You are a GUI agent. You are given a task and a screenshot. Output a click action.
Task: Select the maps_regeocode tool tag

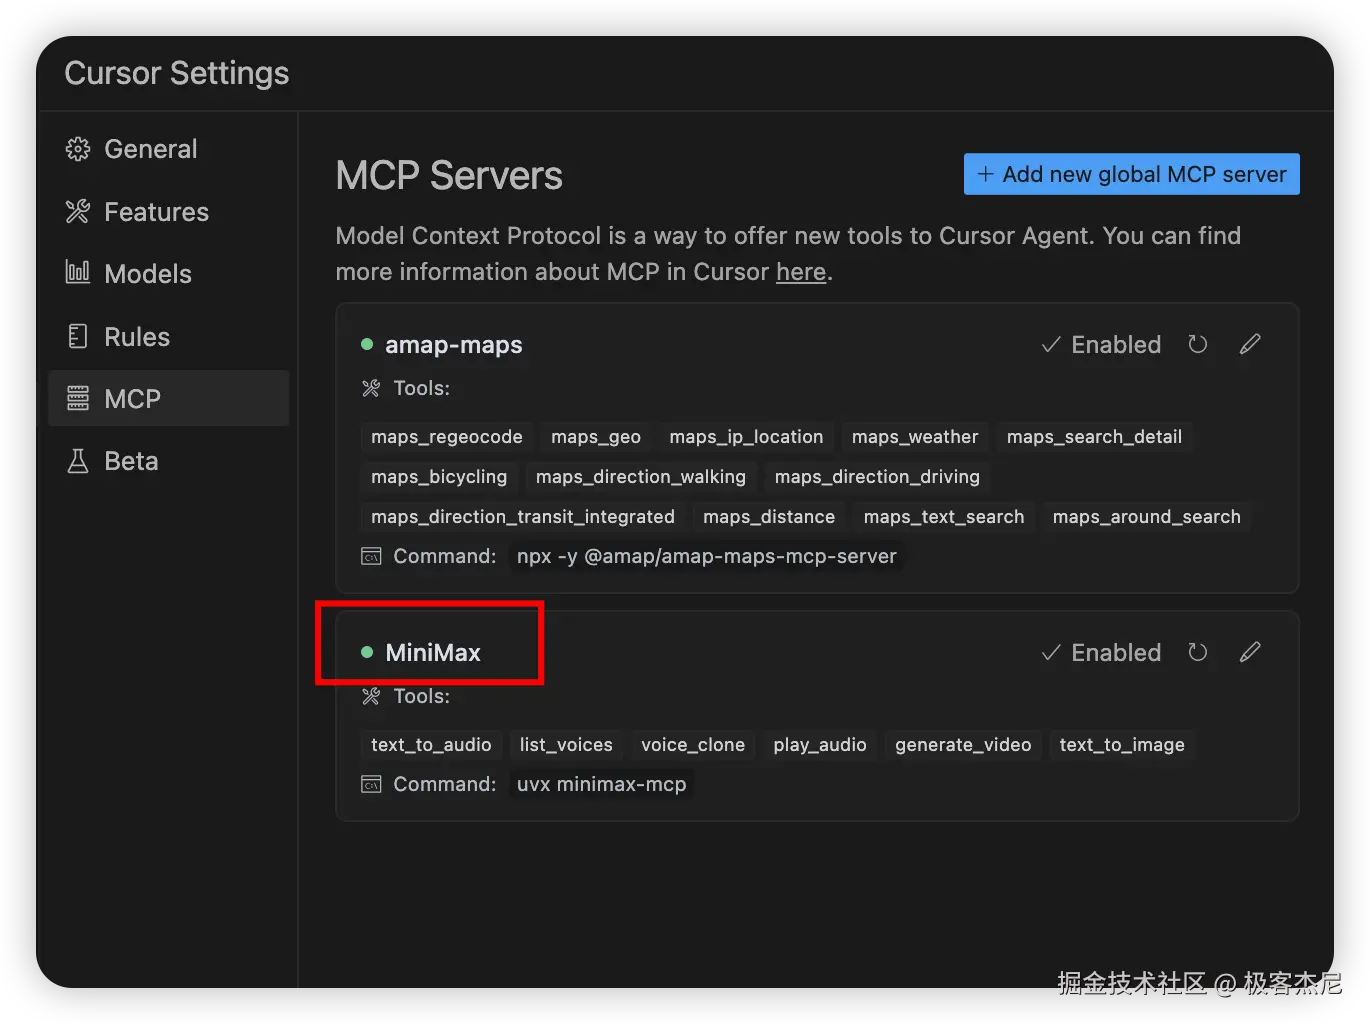pyautogui.click(x=447, y=437)
